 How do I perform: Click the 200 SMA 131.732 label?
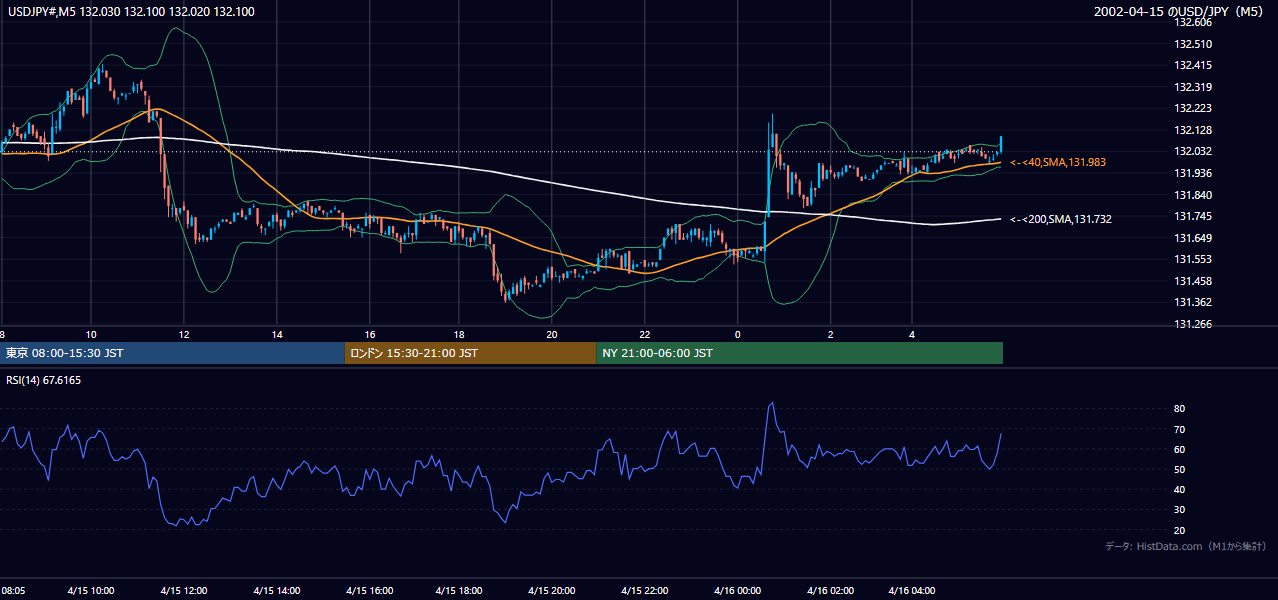pyautogui.click(x=1061, y=219)
